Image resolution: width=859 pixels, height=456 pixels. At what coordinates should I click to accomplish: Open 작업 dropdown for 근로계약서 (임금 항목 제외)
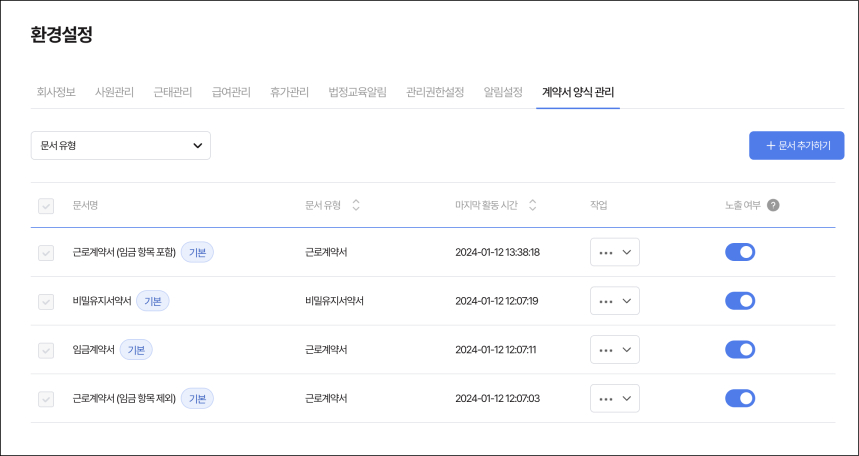coord(614,399)
